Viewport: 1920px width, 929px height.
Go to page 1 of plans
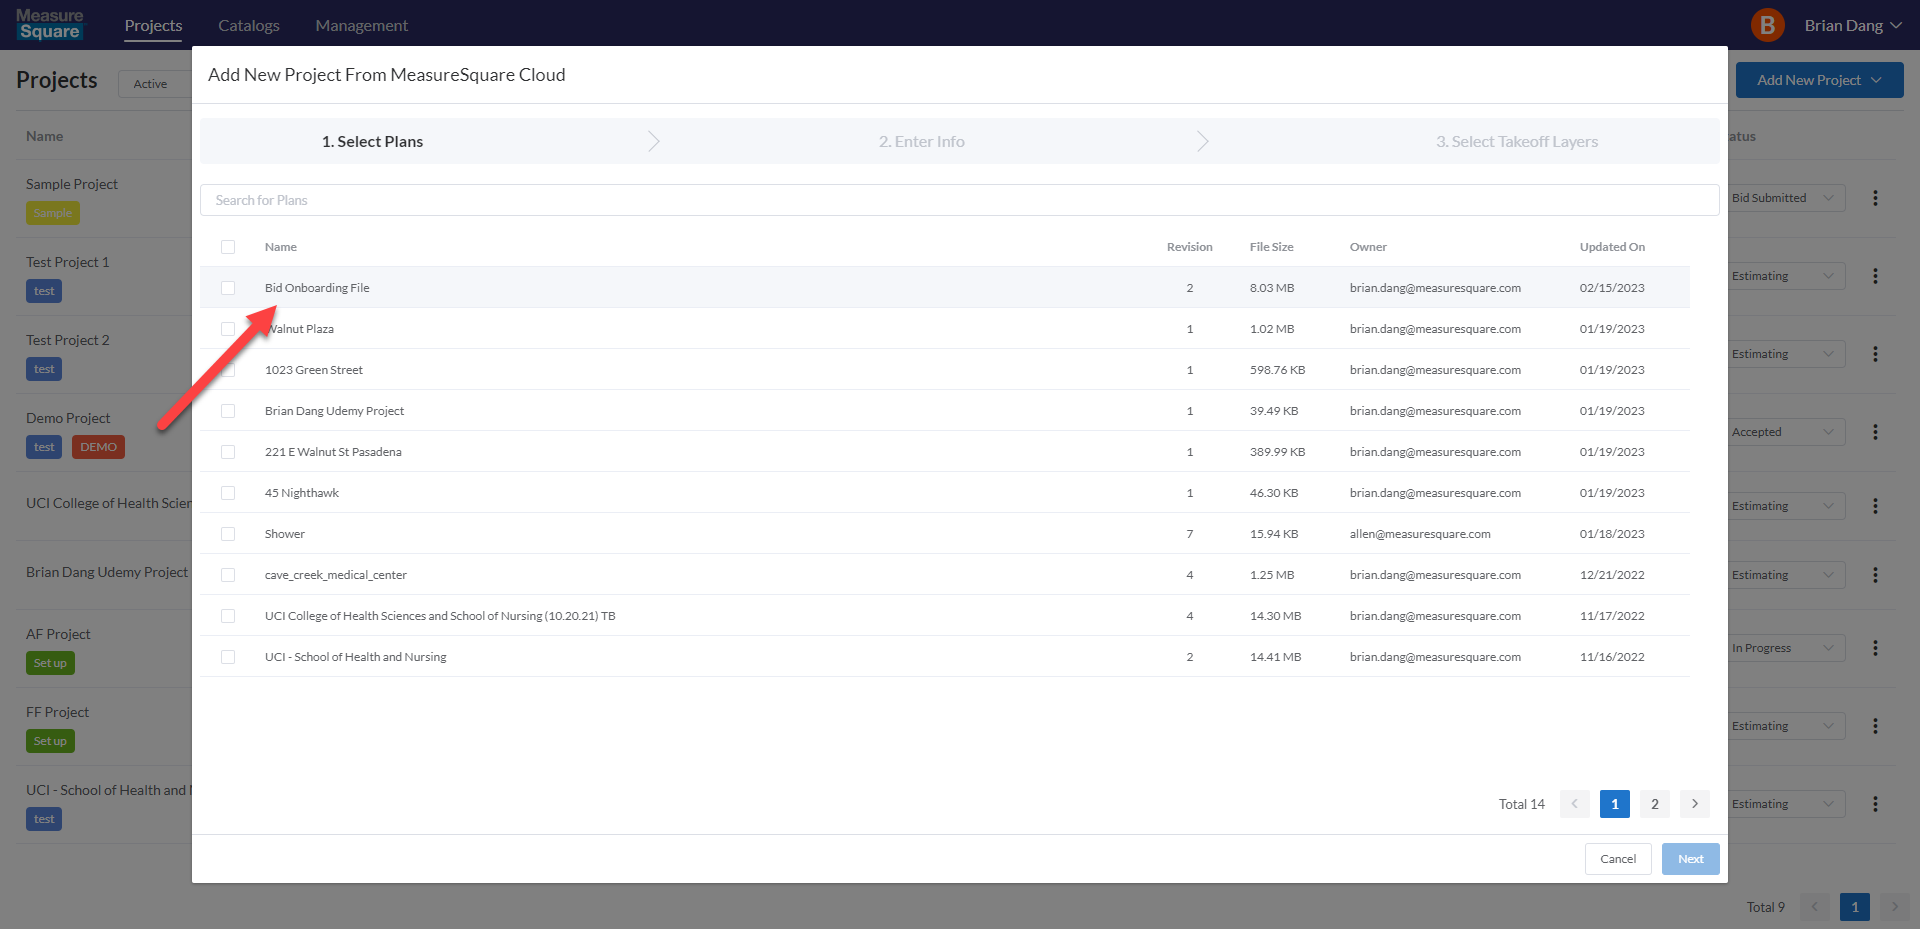click(1615, 804)
